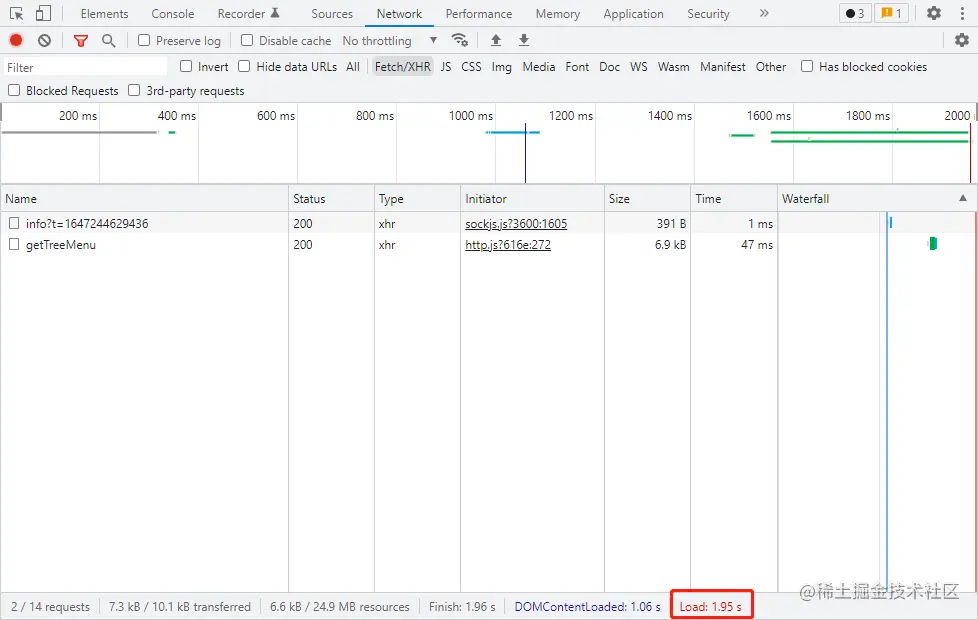Open the Sources tab
Screen dimensions: 978x620
click(332, 14)
